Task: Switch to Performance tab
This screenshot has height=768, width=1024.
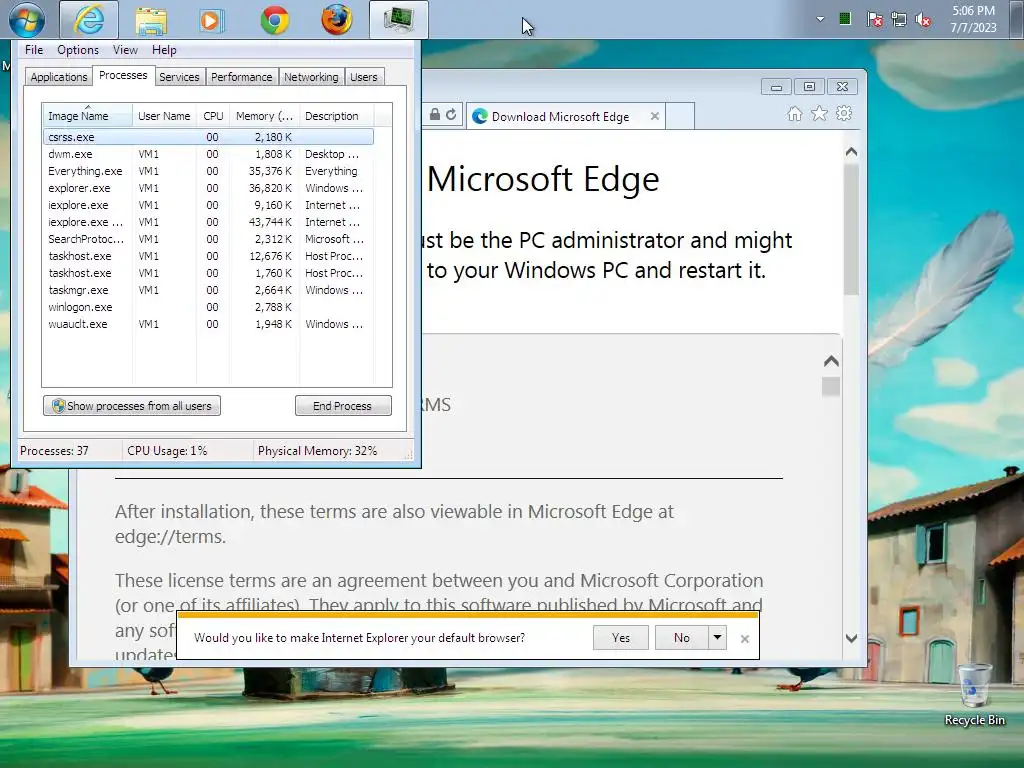Action: point(241,77)
